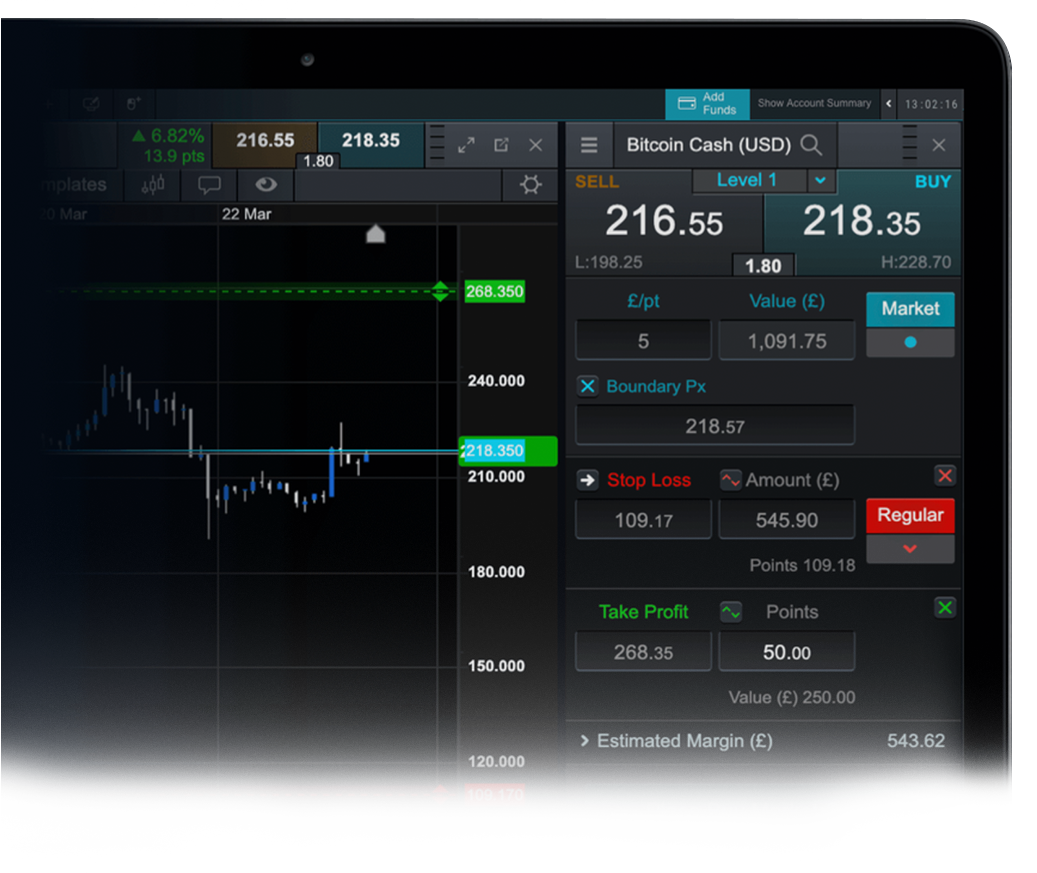Screen dimensions: 1037x873
Task: Click the L:198.25 daily low
Action: point(608,263)
